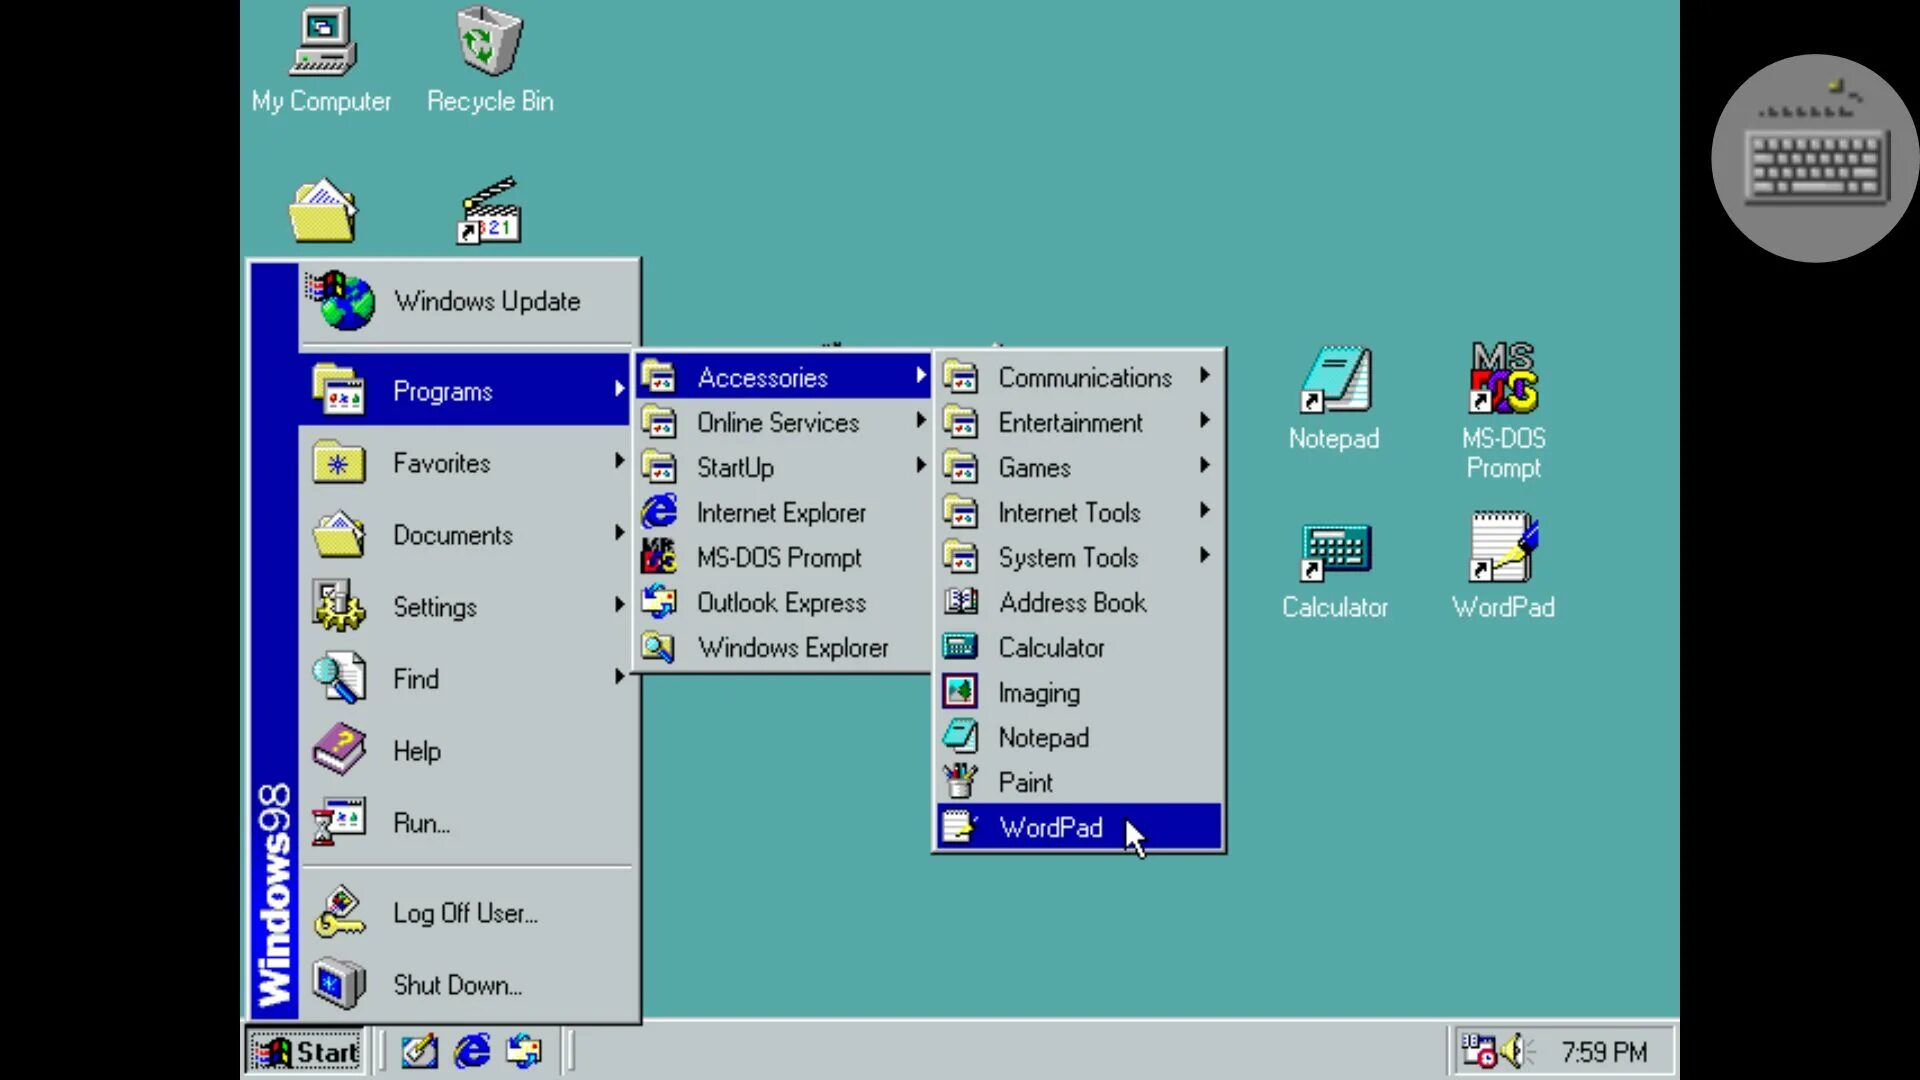
Task: Expand the Online Services submenu
Action: 777,423
